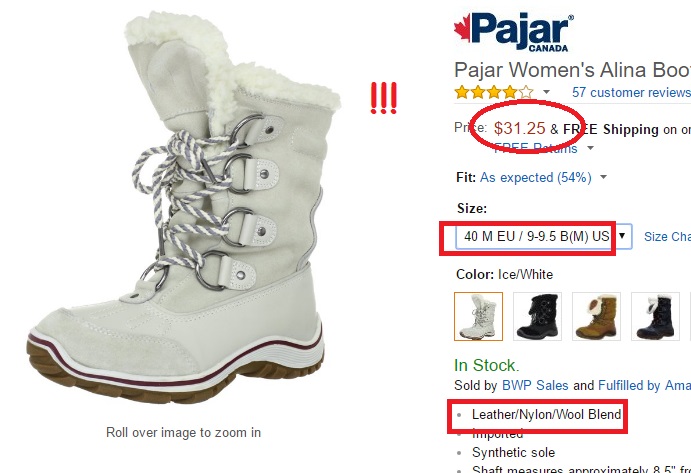Click the Pajar Women's Alina Boot title
691x473 pixels.
(572, 70)
